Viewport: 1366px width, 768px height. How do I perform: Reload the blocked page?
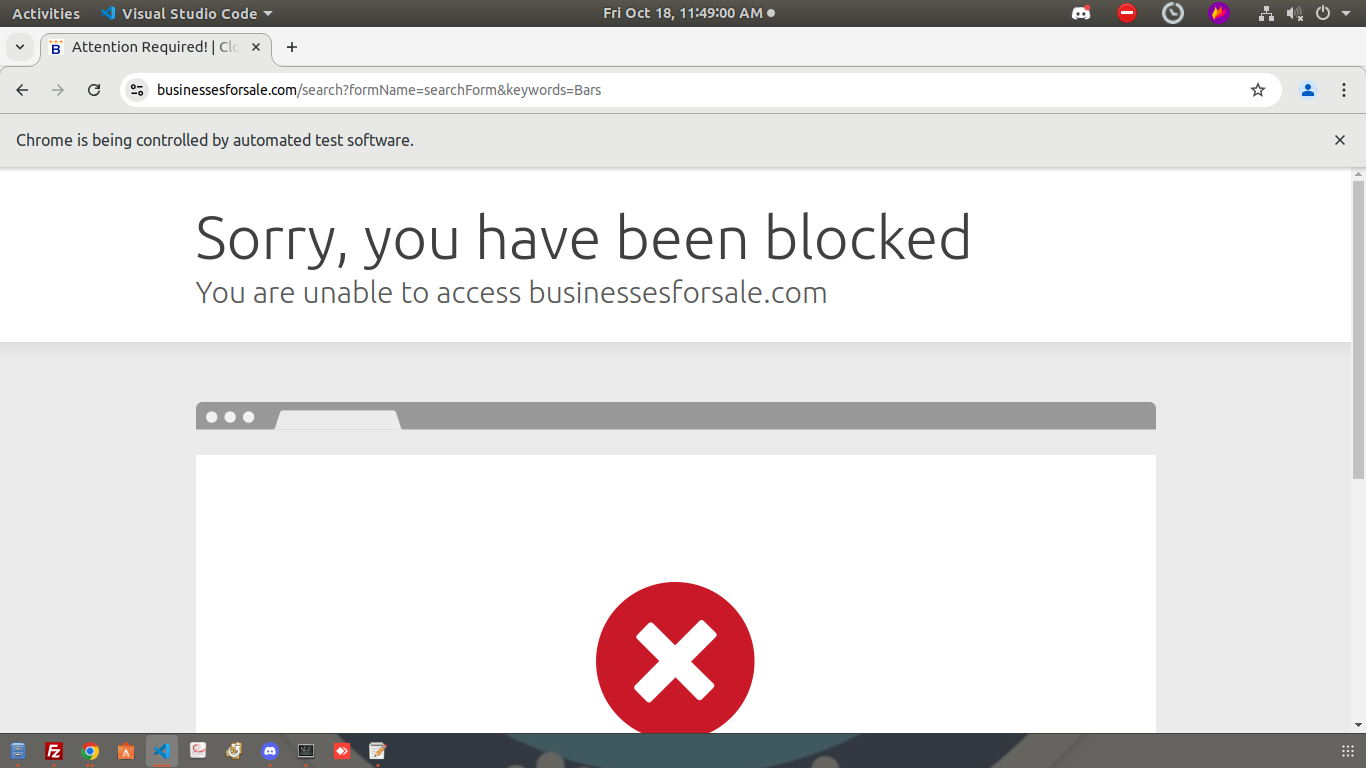point(94,90)
